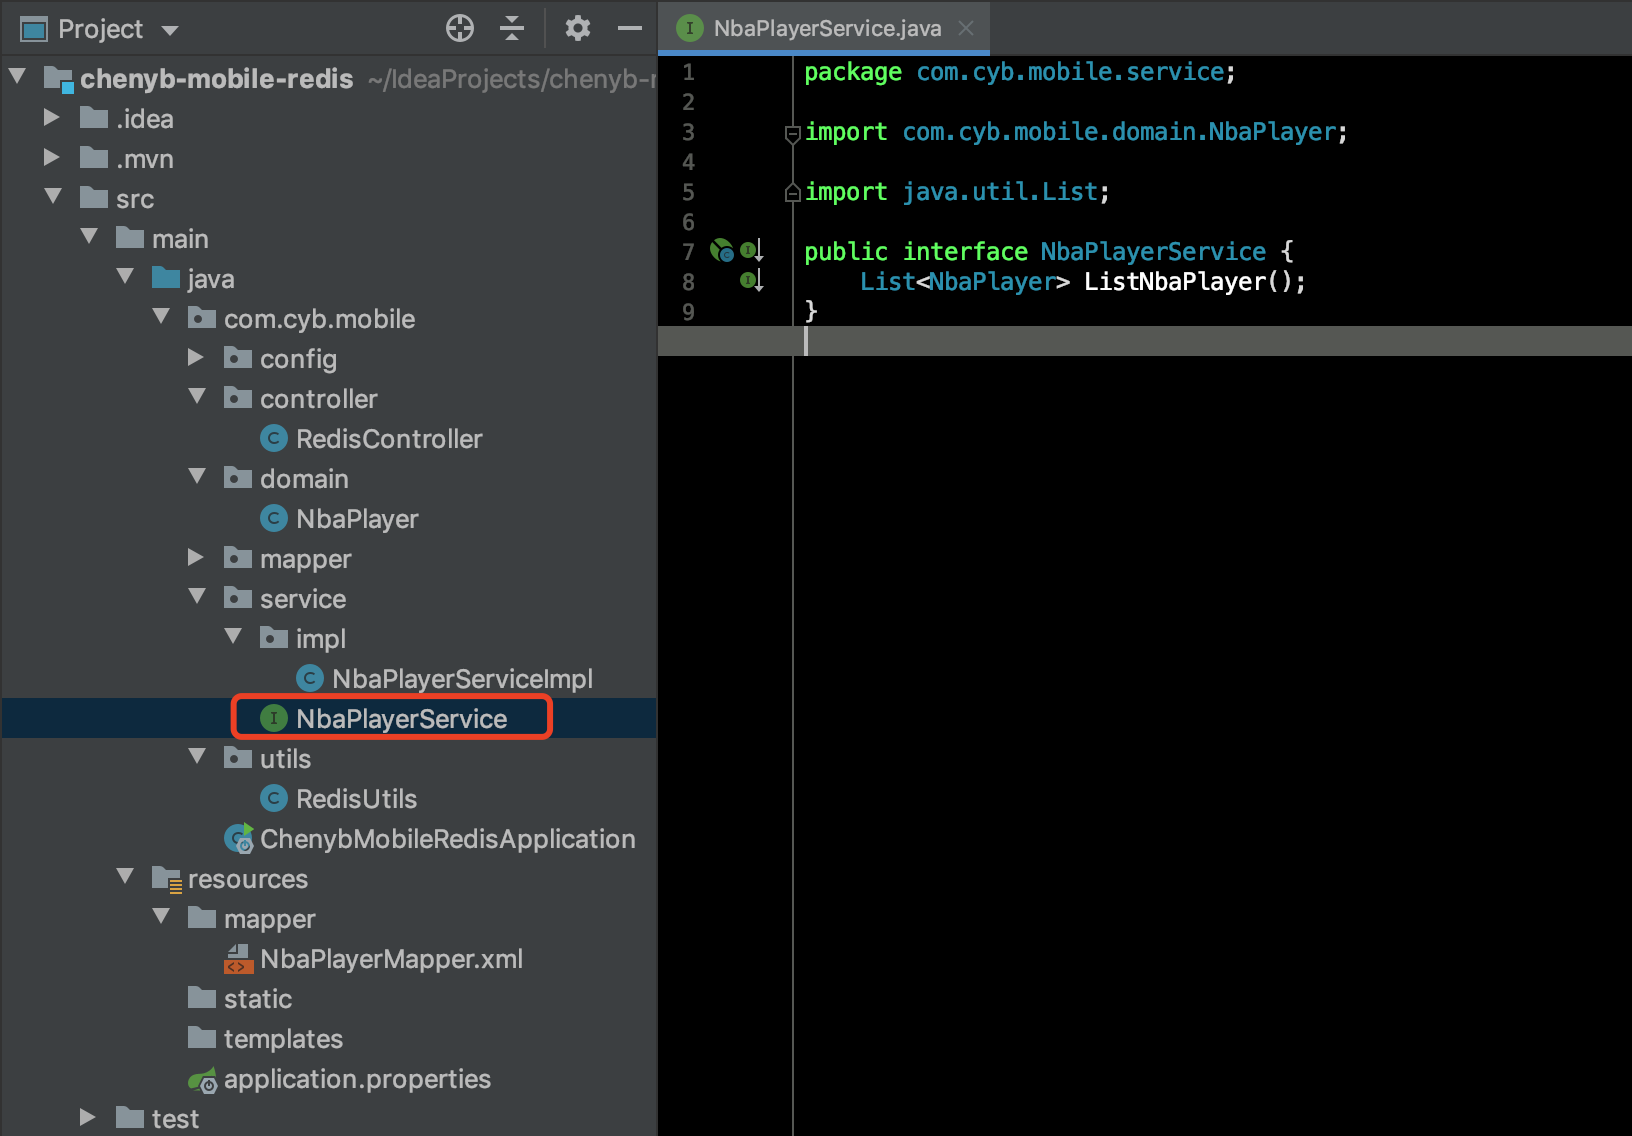Hide the Project panel with minus icon
The height and width of the screenshot is (1136, 1632).
[x=630, y=28]
